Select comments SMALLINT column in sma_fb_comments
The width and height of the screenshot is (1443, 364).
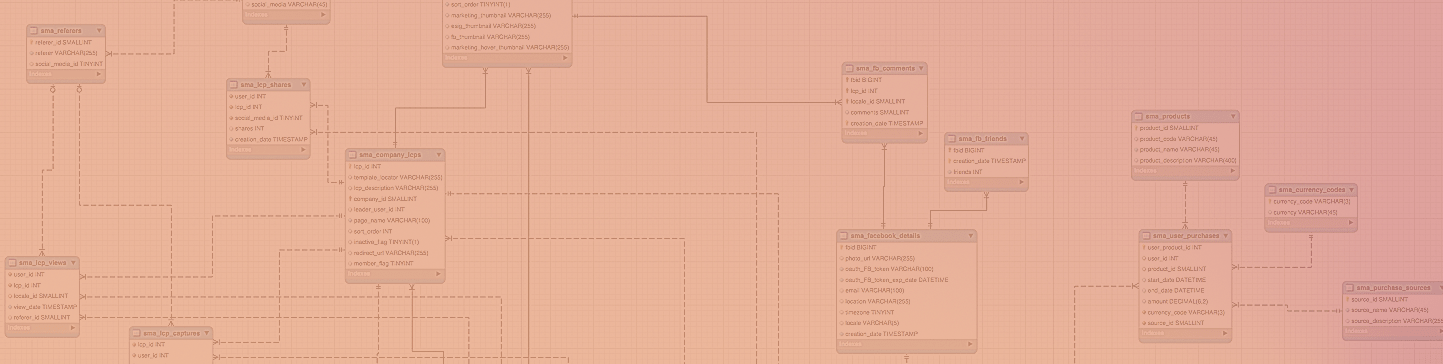884,112
